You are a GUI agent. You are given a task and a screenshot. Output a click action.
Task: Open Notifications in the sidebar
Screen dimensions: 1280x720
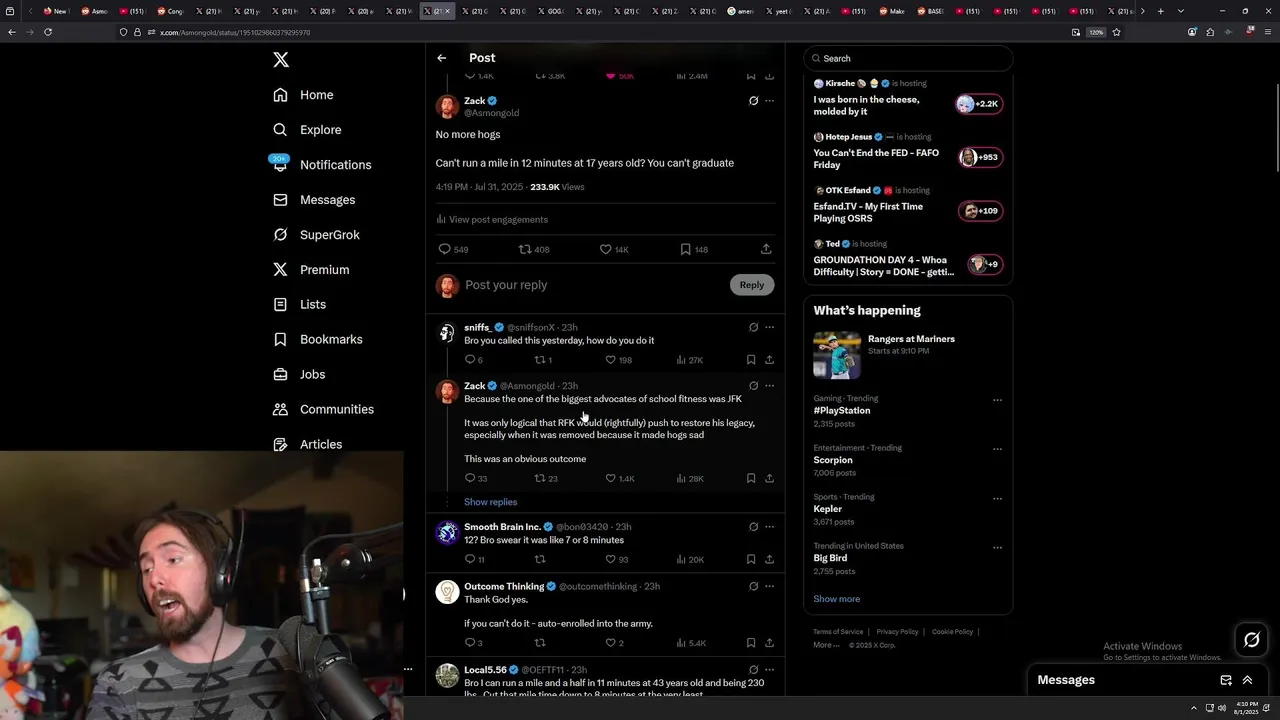coord(322,165)
